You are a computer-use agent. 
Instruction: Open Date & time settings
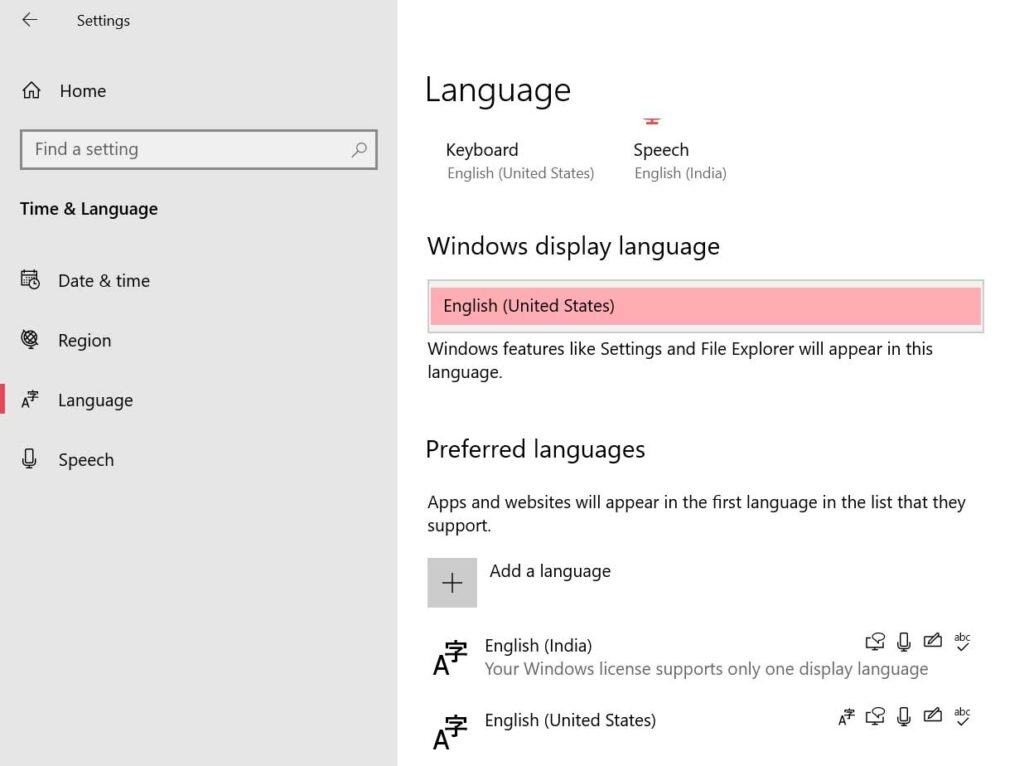click(x=104, y=281)
